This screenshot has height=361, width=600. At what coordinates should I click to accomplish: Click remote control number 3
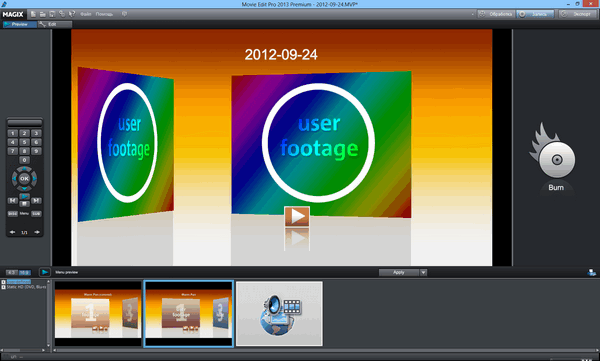[36, 133]
